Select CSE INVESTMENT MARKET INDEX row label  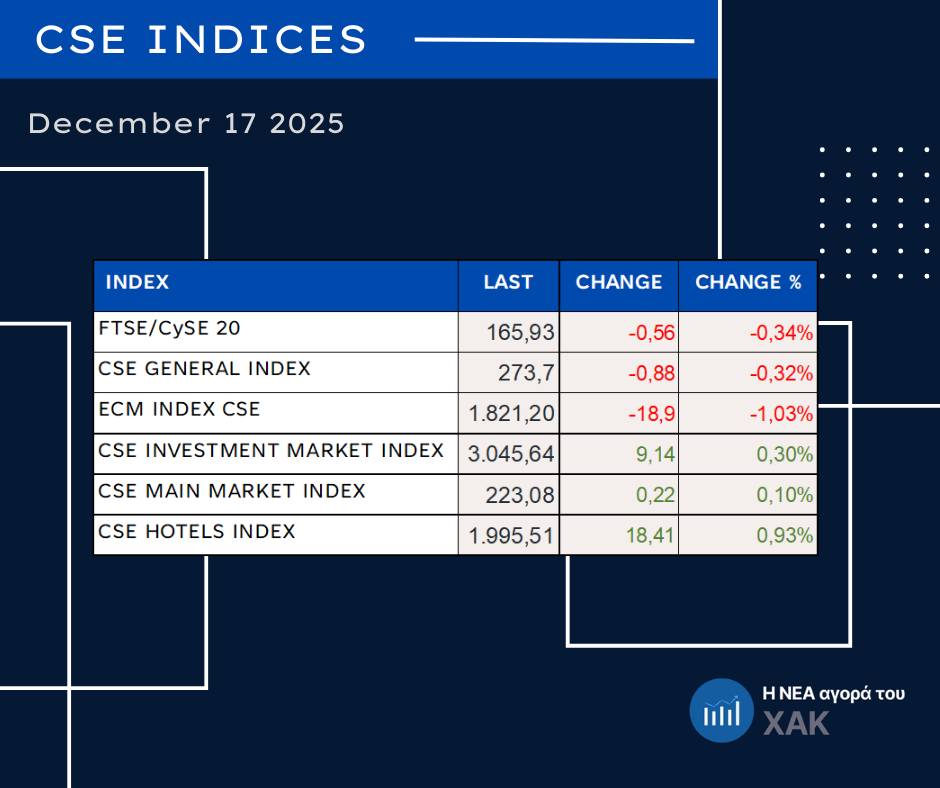click(271, 451)
